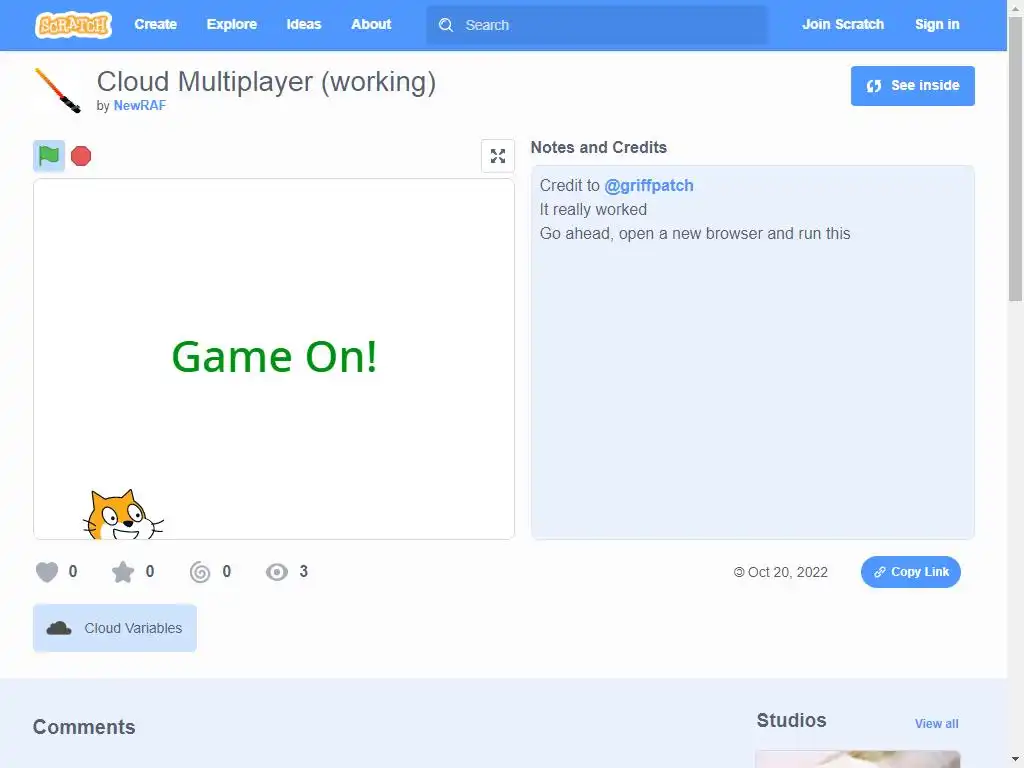This screenshot has height=768, width=1024.
Task: Click the See inside button
Action: 912,86
